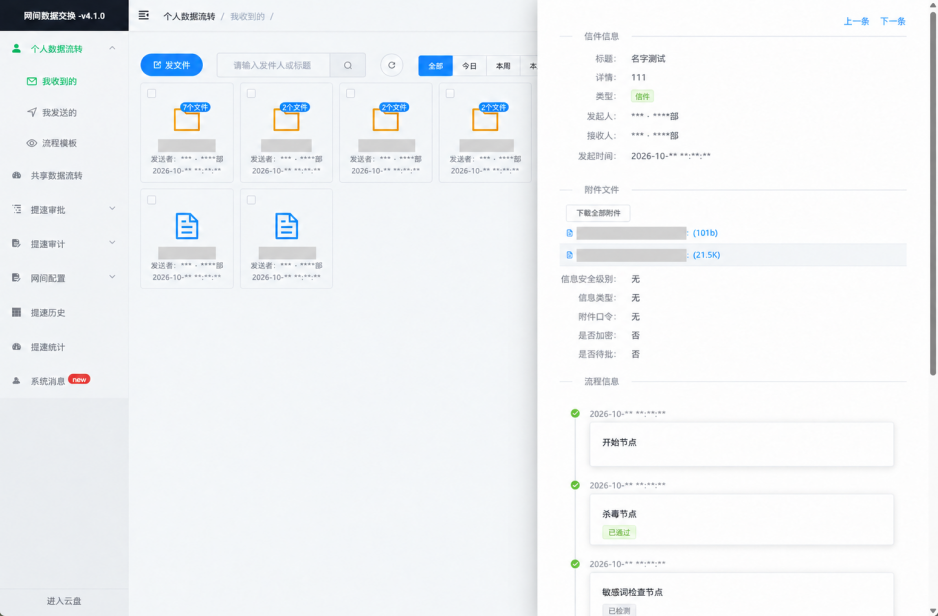Open 我发送的 via its paper plane icon
Viewport: 938px width, 616px height.
click(x=32, y=112)
